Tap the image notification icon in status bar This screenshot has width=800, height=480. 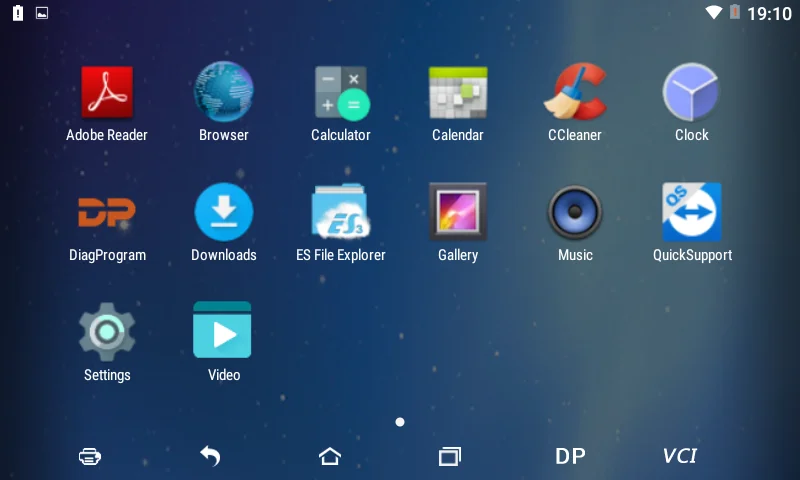42,13
